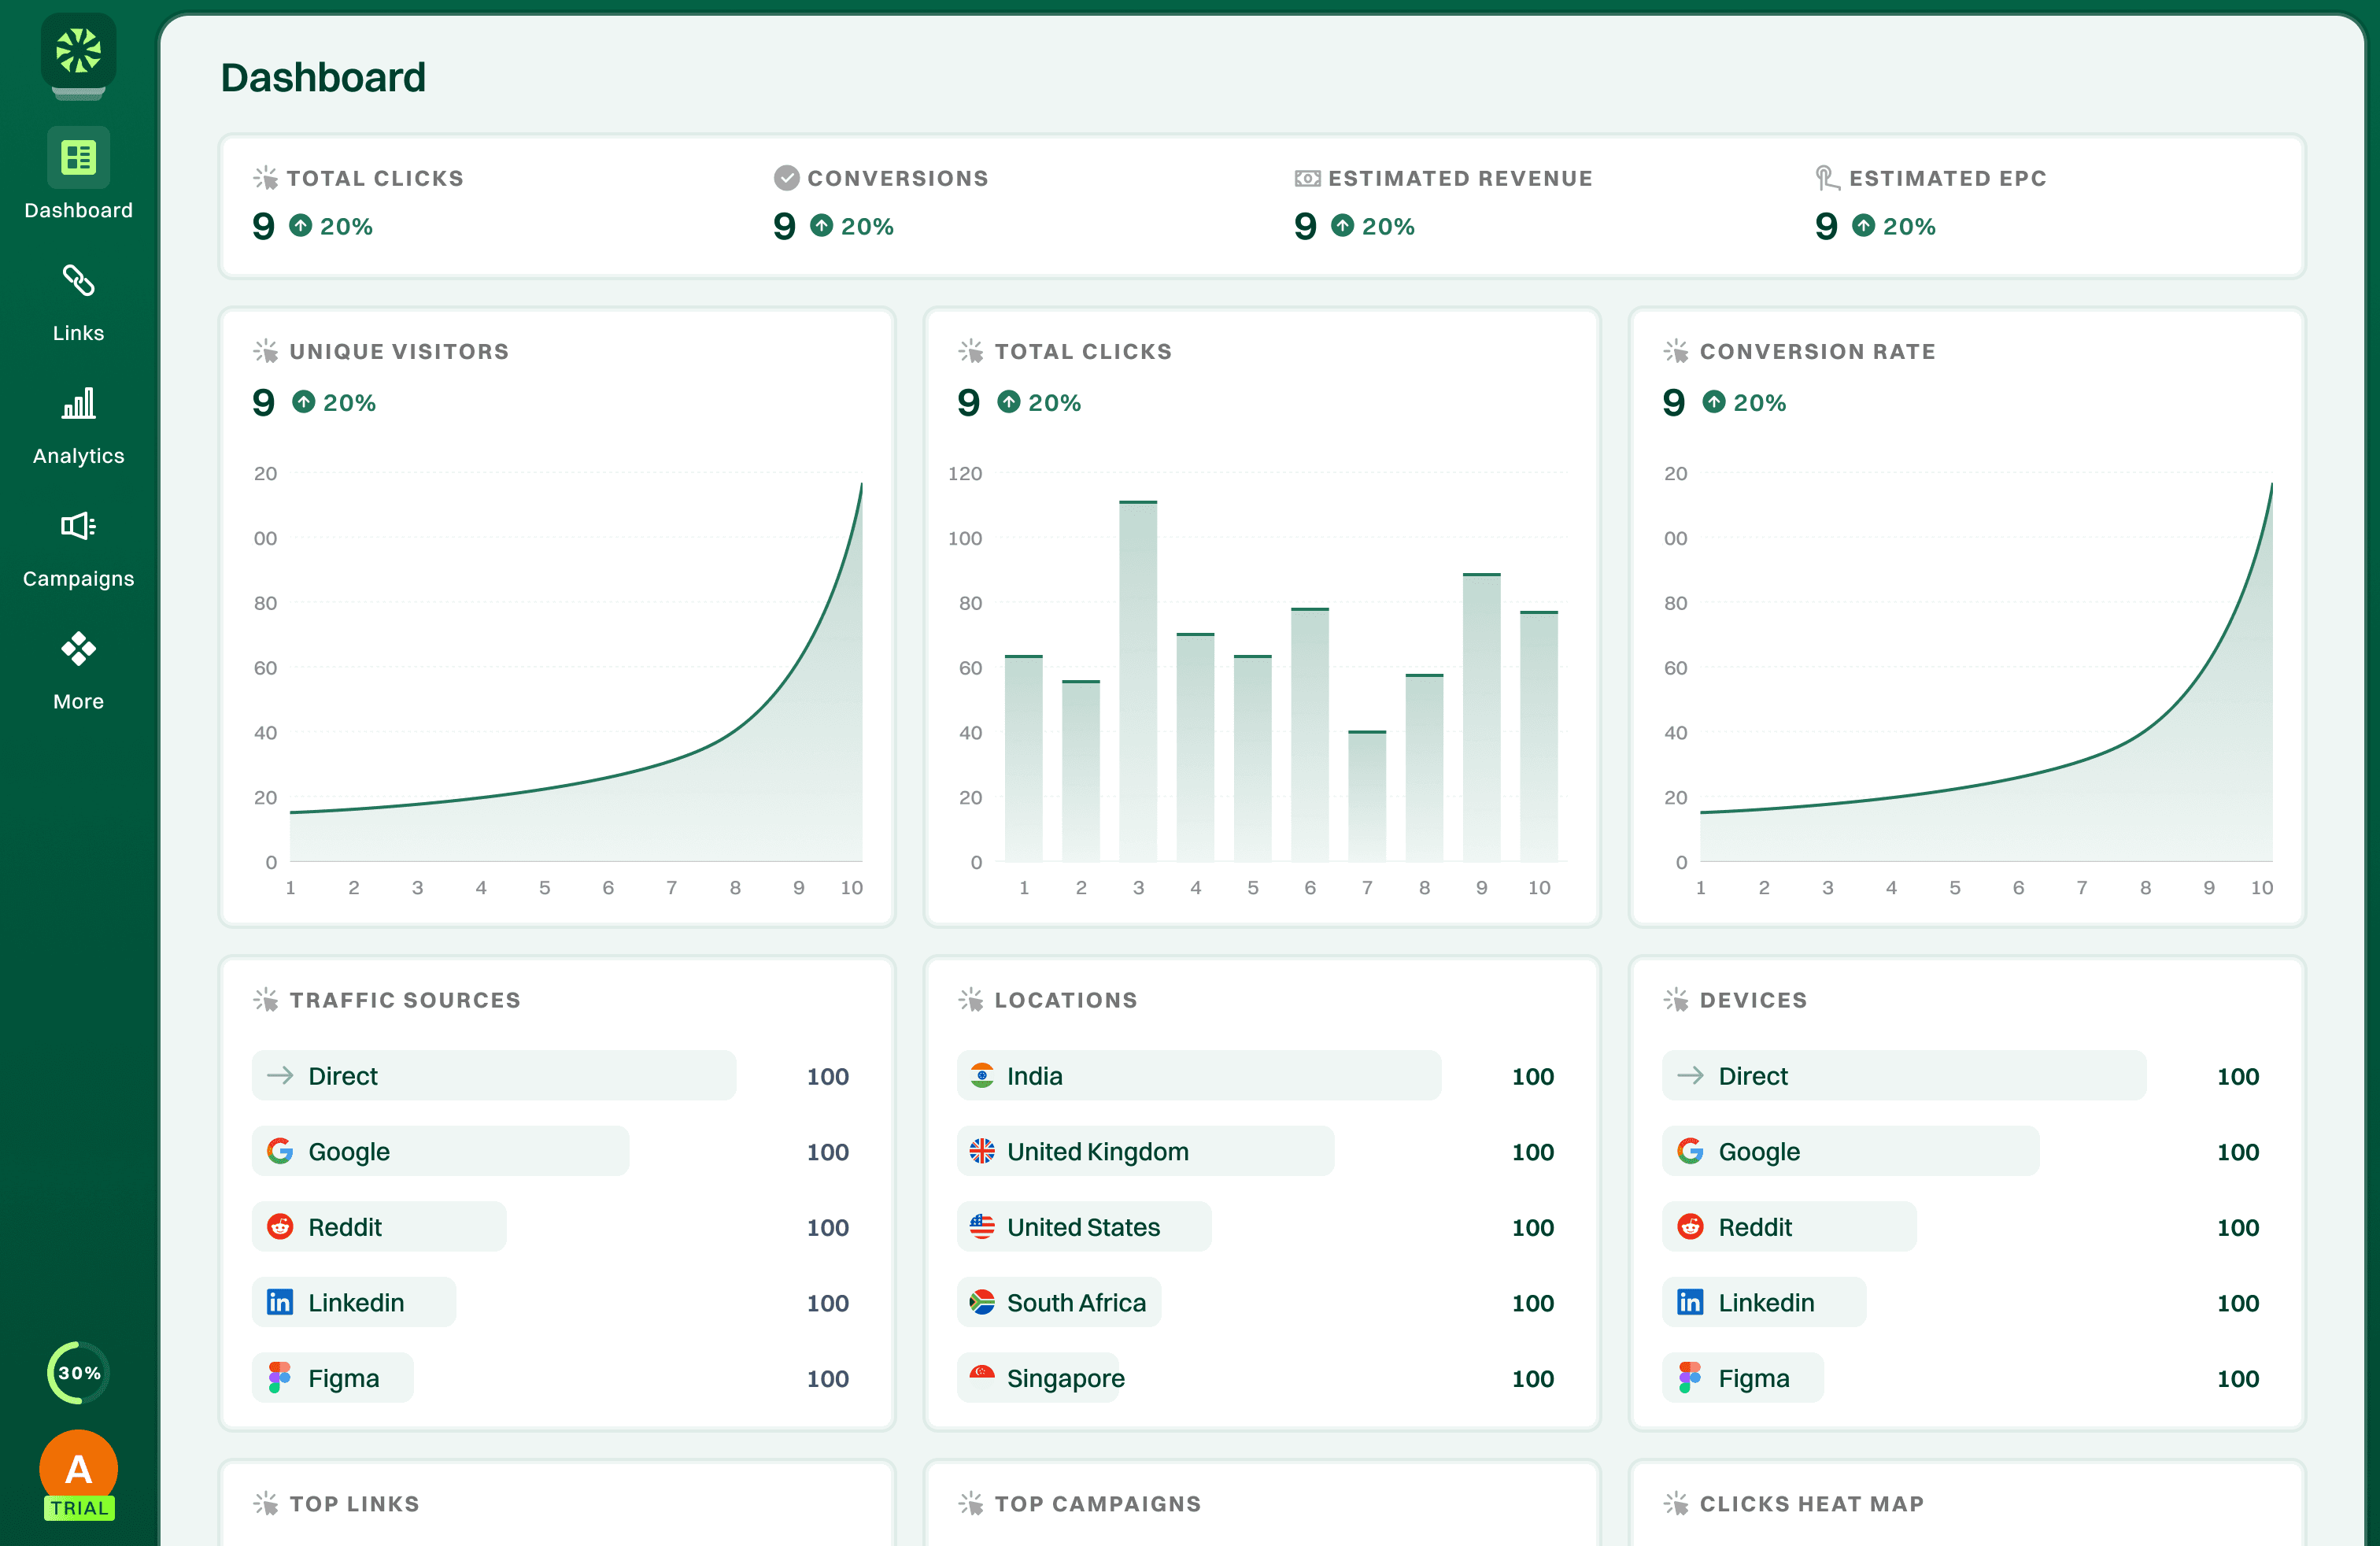Click the Figma logo in Devices

pos(1690,1378)
